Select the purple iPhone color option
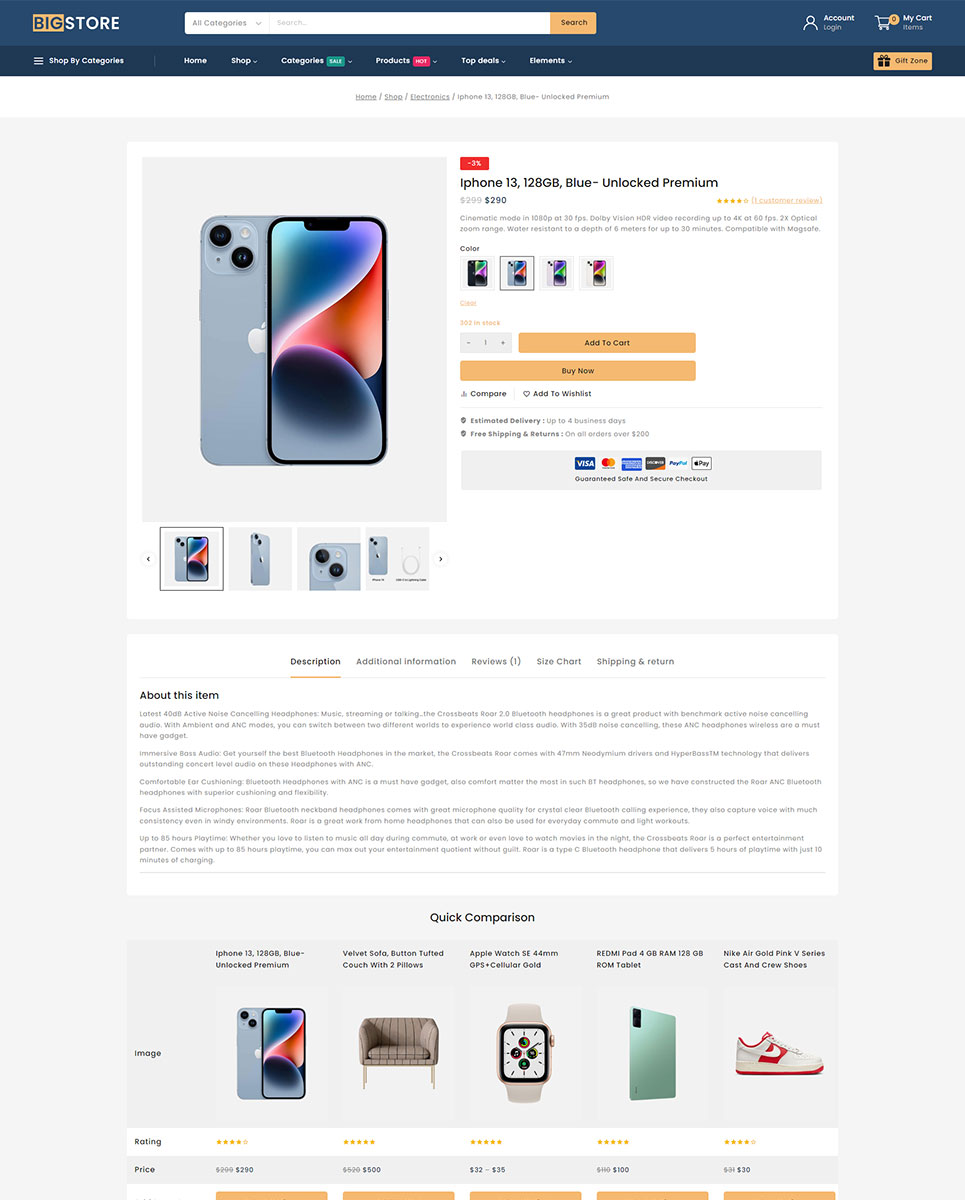Viewport: 965px width, 1200px height. click(557, 273)
